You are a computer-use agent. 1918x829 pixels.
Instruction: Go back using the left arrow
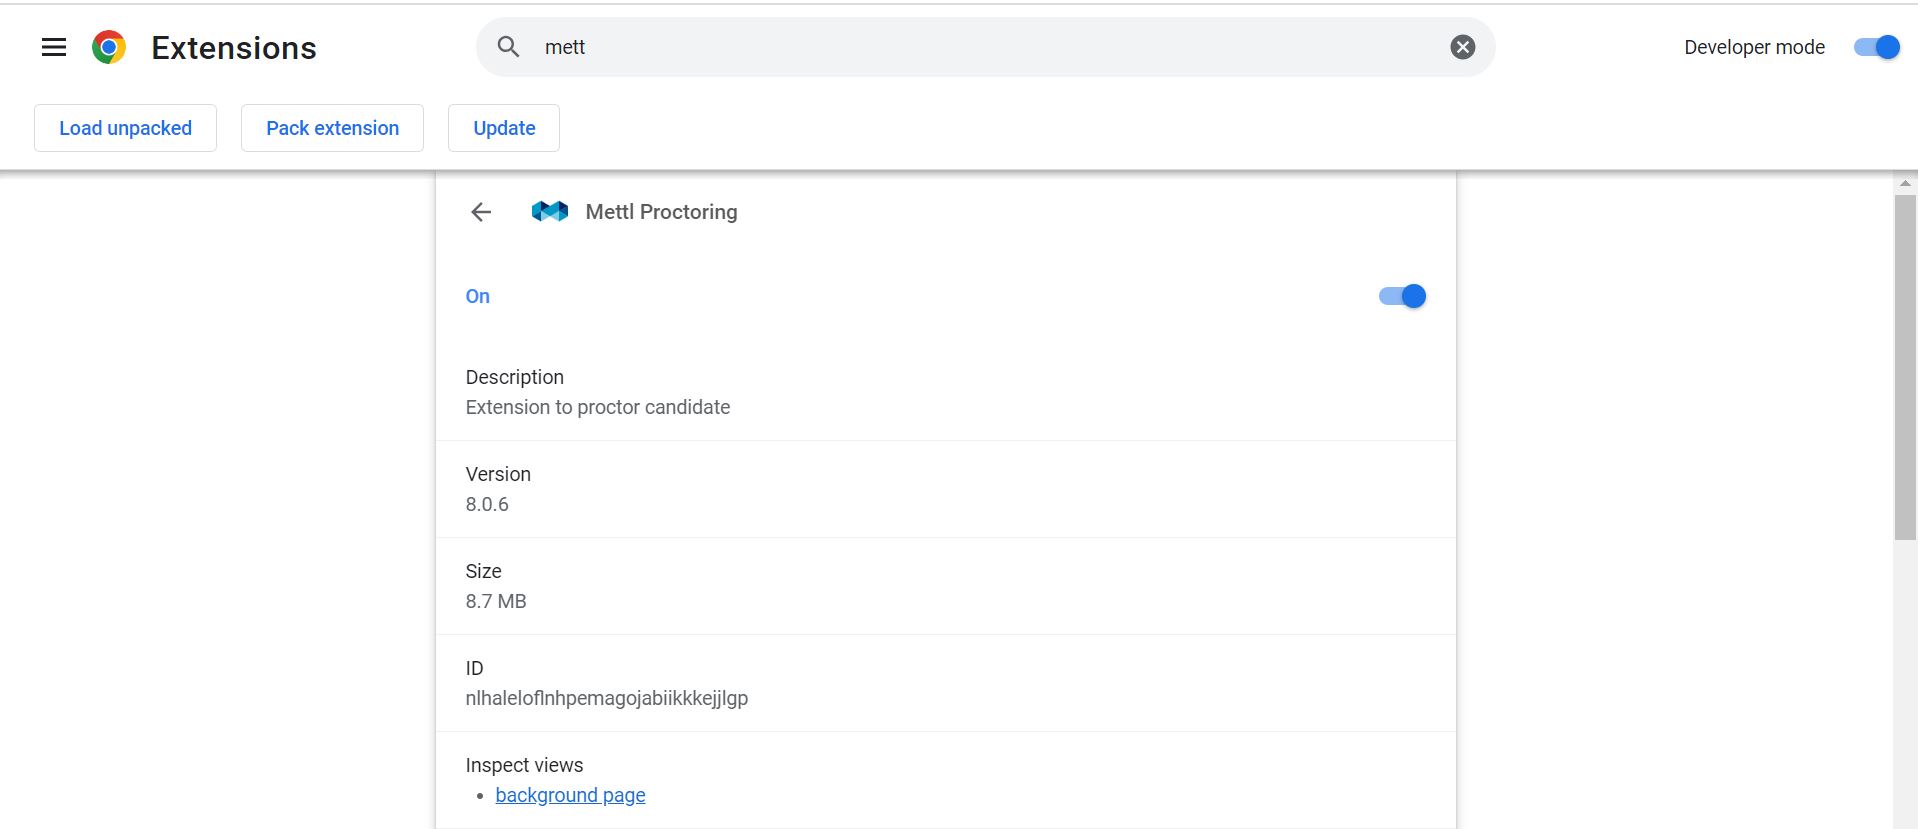481,212
